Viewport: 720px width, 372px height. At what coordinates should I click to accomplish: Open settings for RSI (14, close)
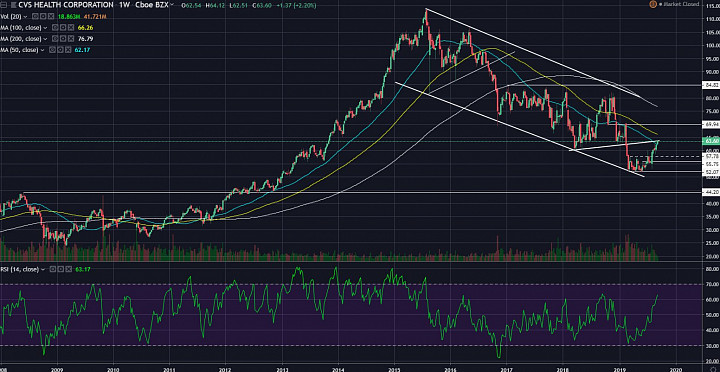61,269
